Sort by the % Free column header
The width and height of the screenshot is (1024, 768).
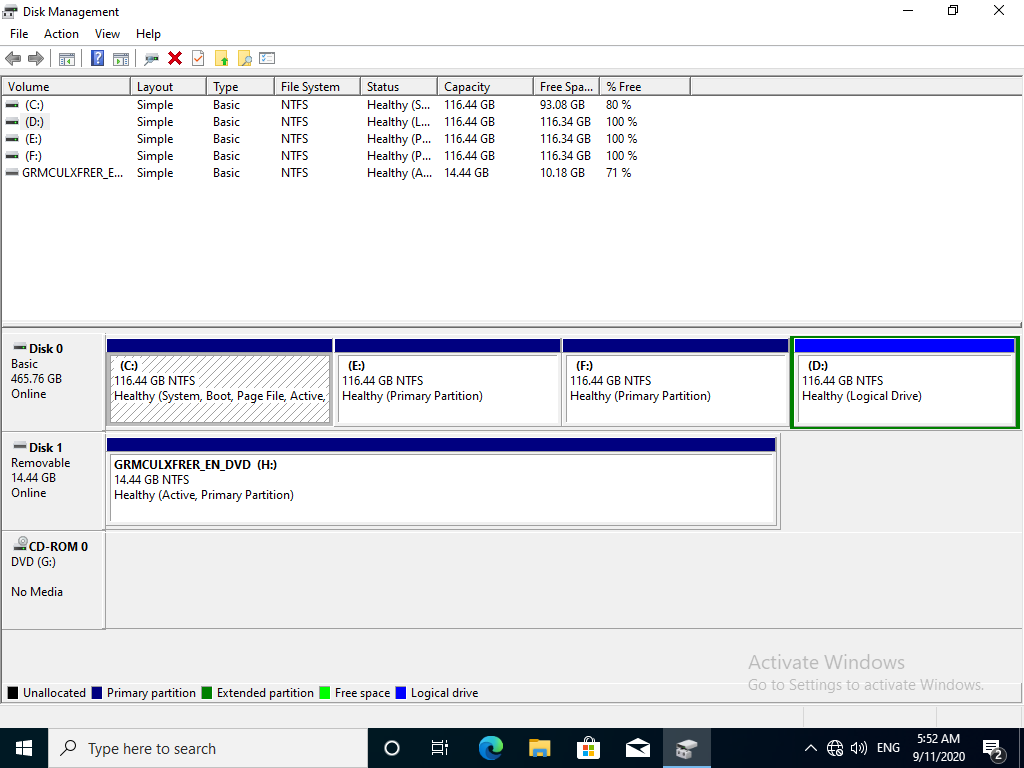(x=645, y=87)
